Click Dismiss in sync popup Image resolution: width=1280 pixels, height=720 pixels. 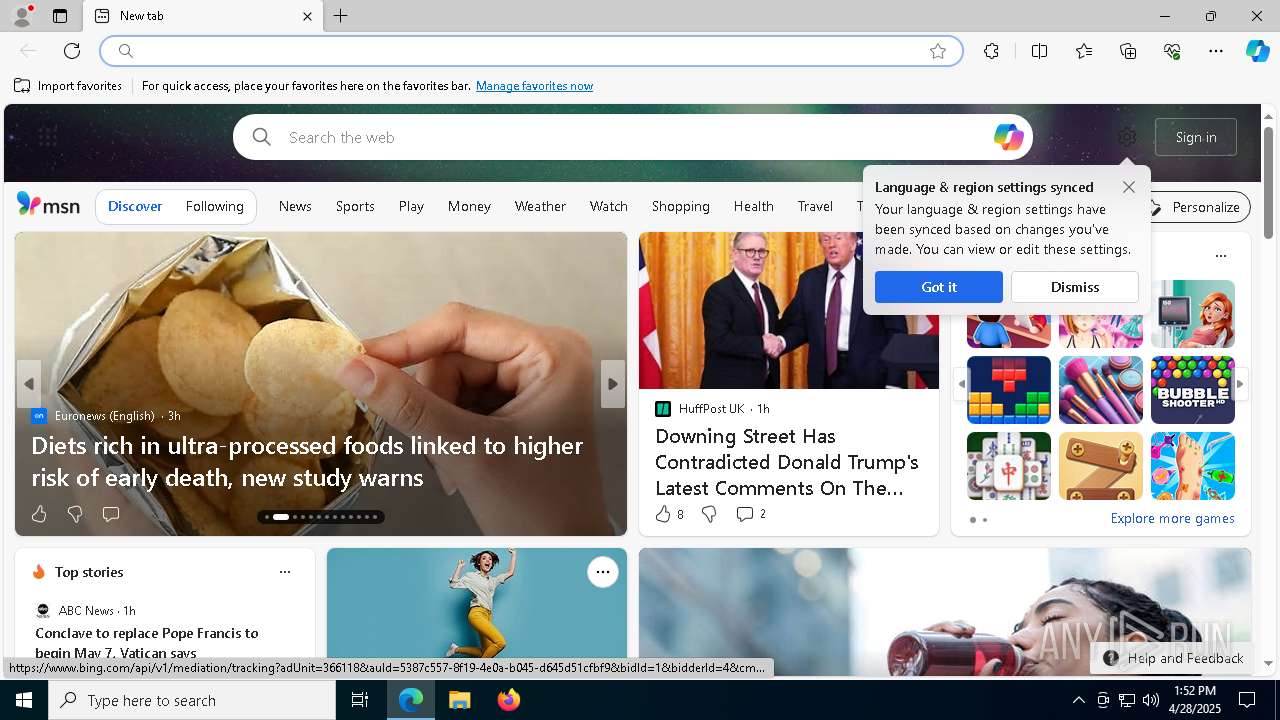click(x=1075, y=287)
